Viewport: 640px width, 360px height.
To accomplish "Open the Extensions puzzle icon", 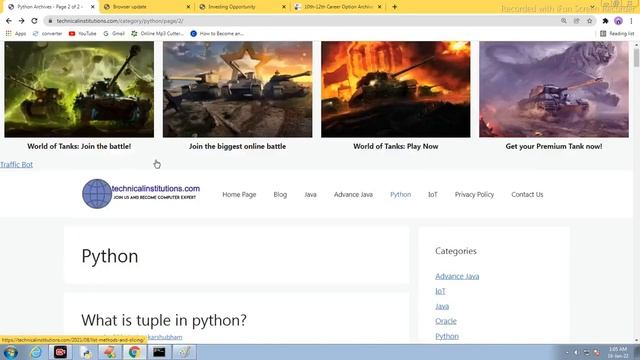I will point(605,21).
